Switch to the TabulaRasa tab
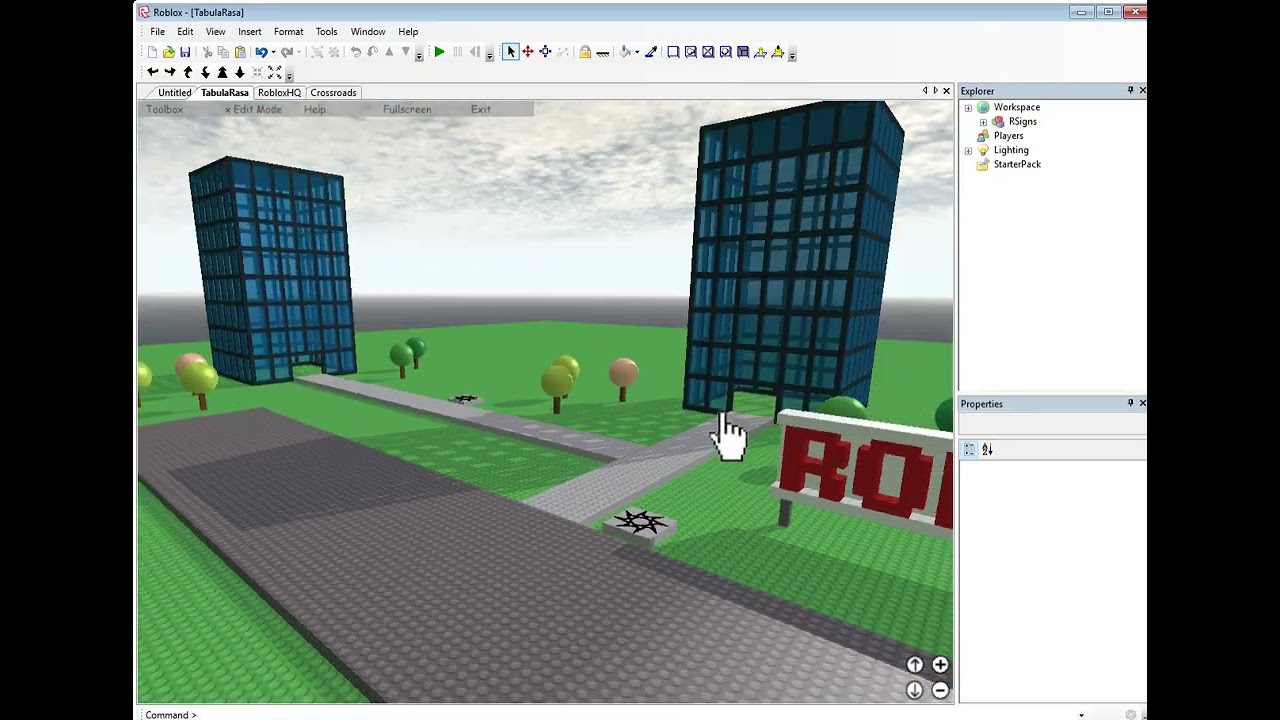Screen dimensions: 1280x720 pos(224,93)
